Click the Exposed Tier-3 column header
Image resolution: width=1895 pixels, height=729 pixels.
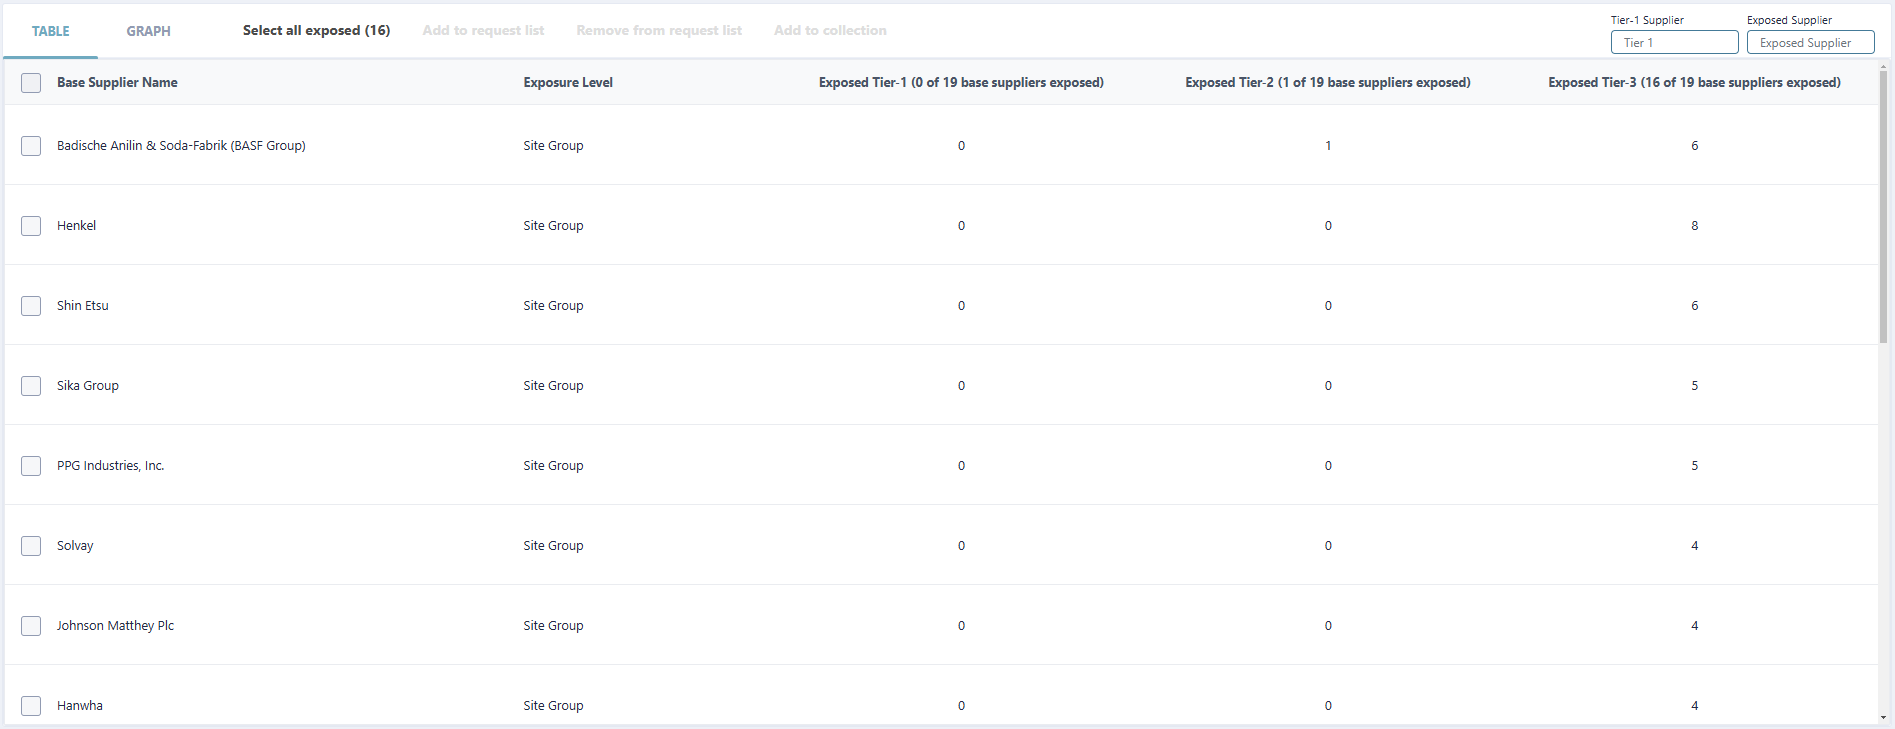click(x=1694, y=82)
